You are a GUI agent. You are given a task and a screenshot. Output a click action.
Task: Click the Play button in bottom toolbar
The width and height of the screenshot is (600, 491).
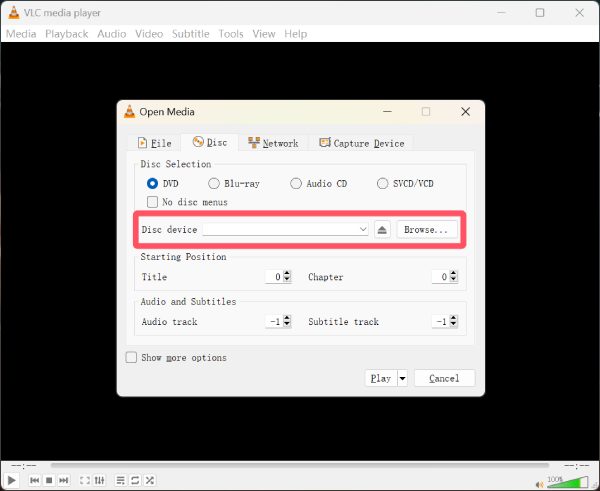[11, 480]
